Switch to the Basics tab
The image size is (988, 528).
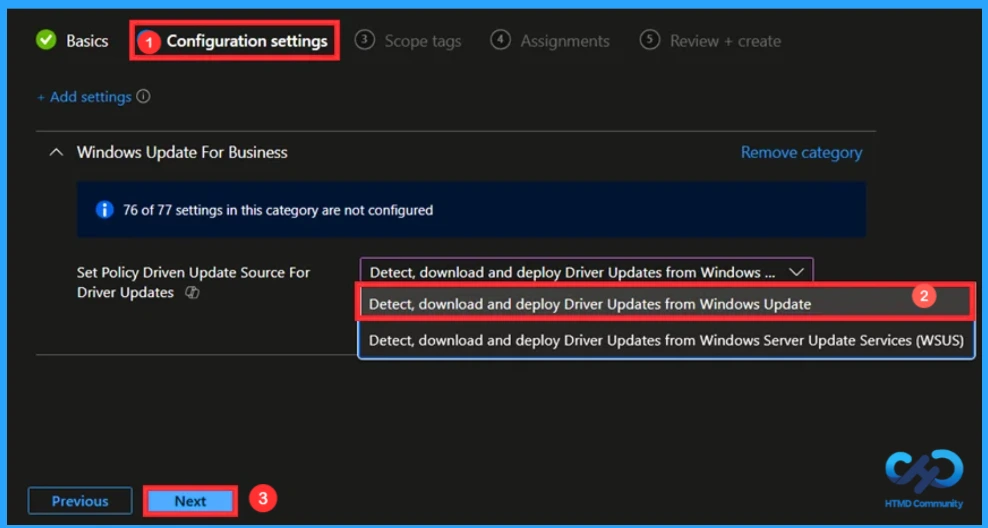(87, 41)
